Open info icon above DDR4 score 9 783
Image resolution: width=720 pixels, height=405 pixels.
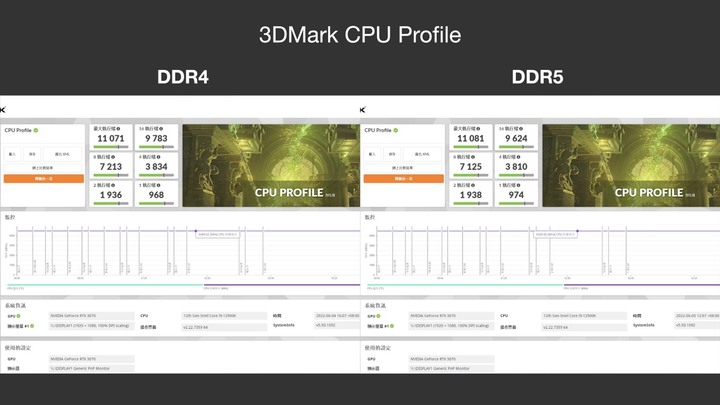pyautogui.click(x=161, y=129)
